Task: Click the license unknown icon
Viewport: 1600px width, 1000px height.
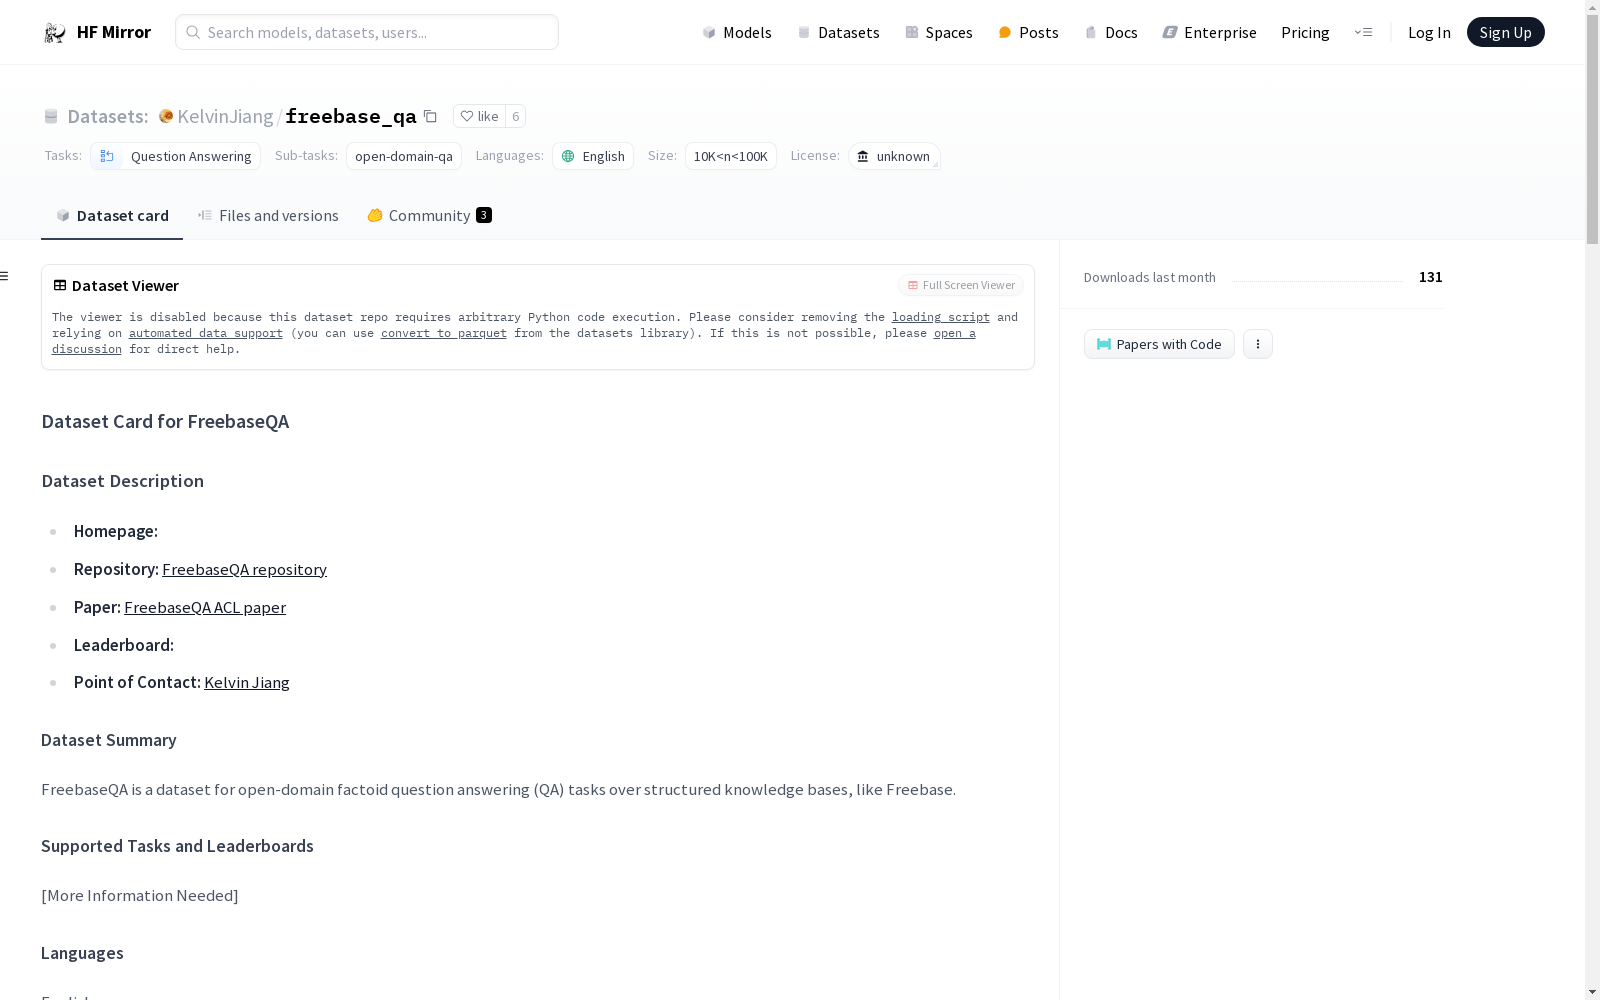Action: pos(863,156)
